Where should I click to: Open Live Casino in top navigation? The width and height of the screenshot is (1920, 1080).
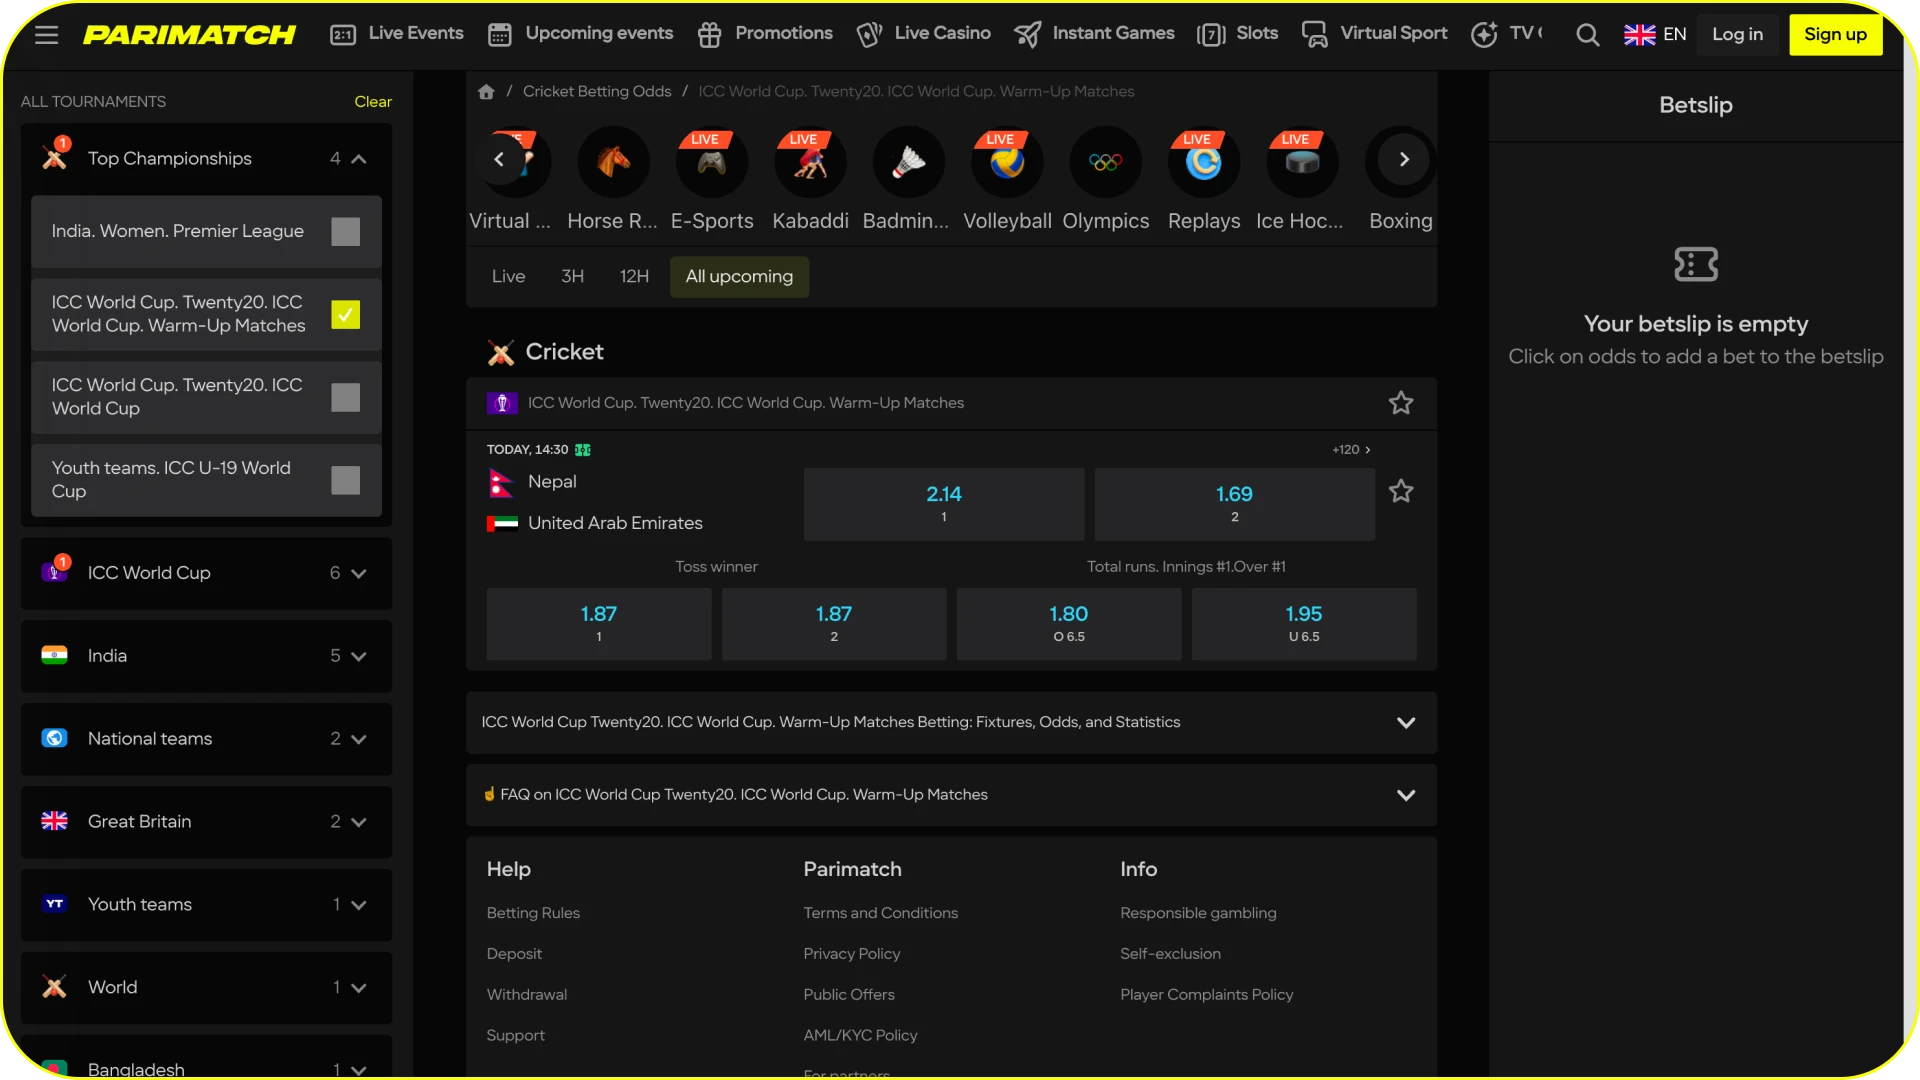point(924,34)
